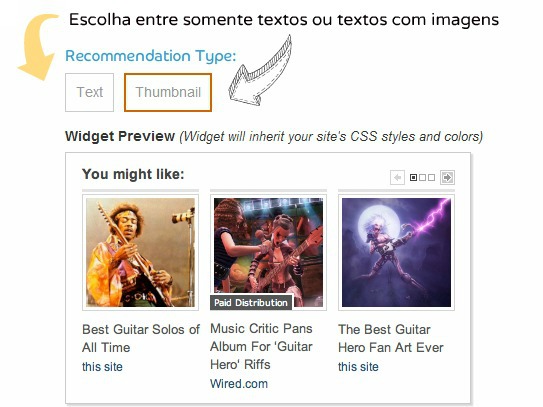Click the You might like heading
543x407 pixels.
tap(133, 174)
